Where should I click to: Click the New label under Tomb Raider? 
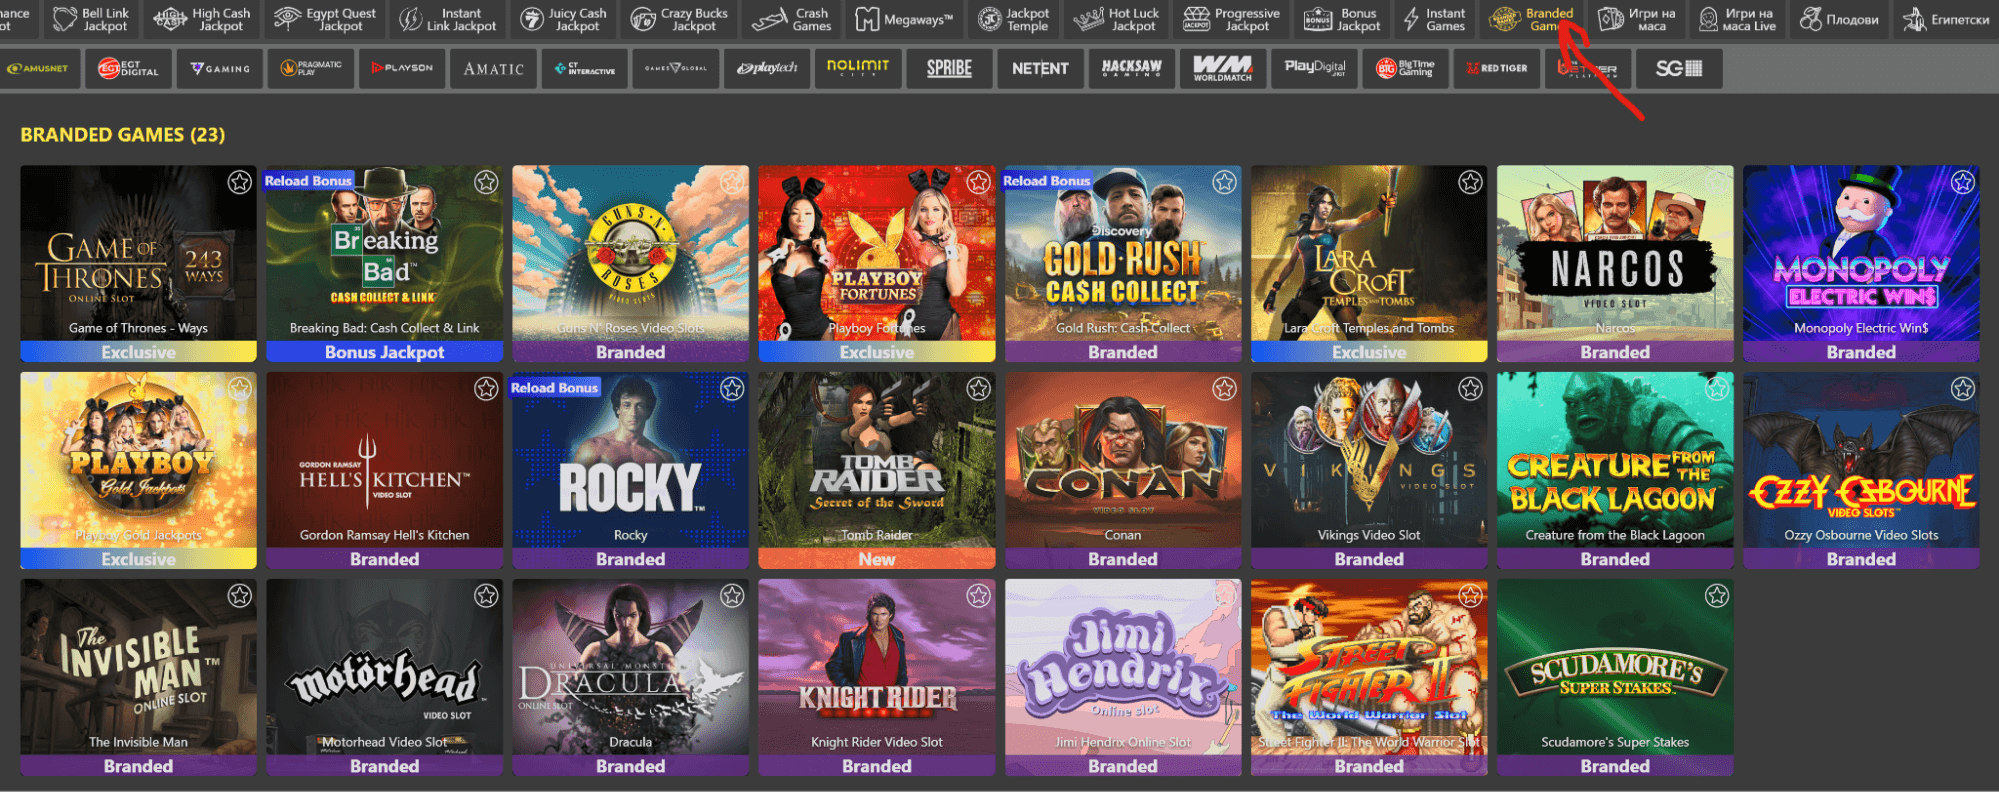(877, 559)
